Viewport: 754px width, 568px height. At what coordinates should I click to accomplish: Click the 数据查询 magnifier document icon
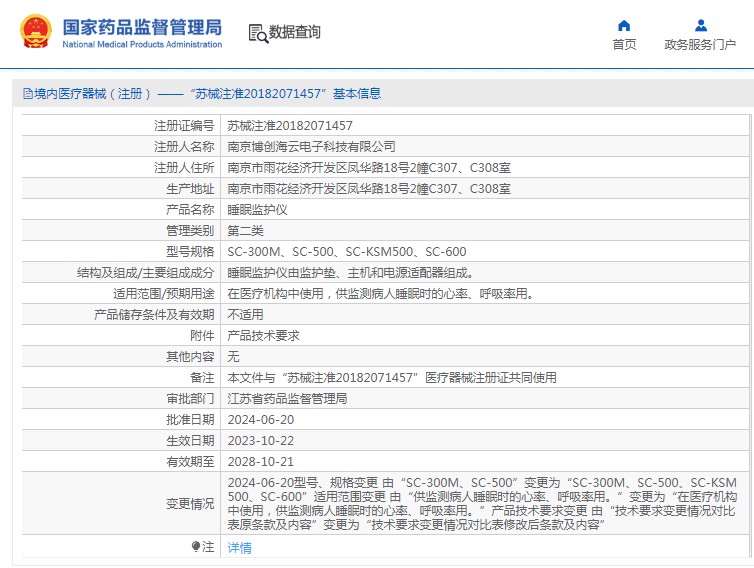(257, 33)
